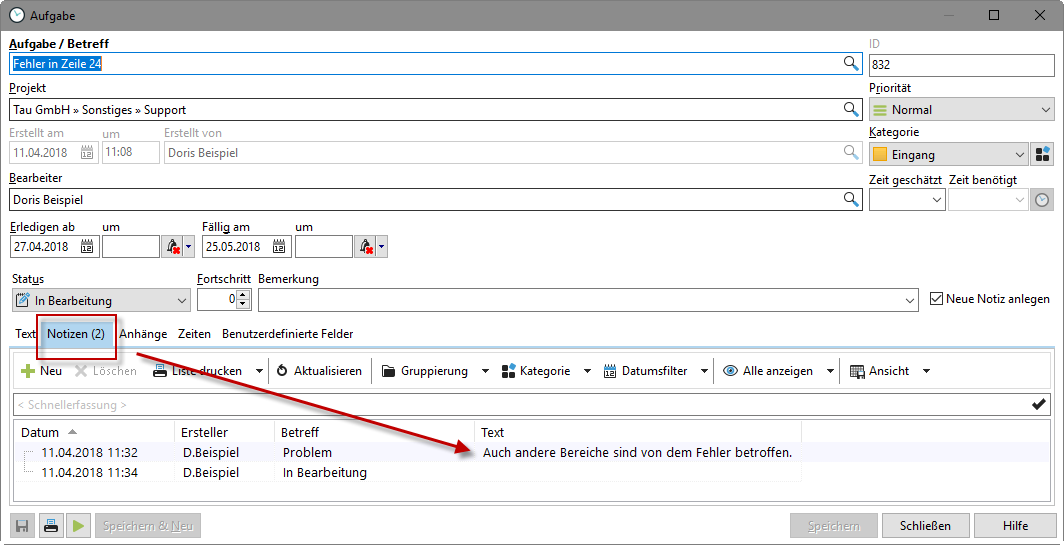Viewport: 1064px width, 545px height.
Task: Click the category manager icon beside Eingang
Action: (1042, 155)
